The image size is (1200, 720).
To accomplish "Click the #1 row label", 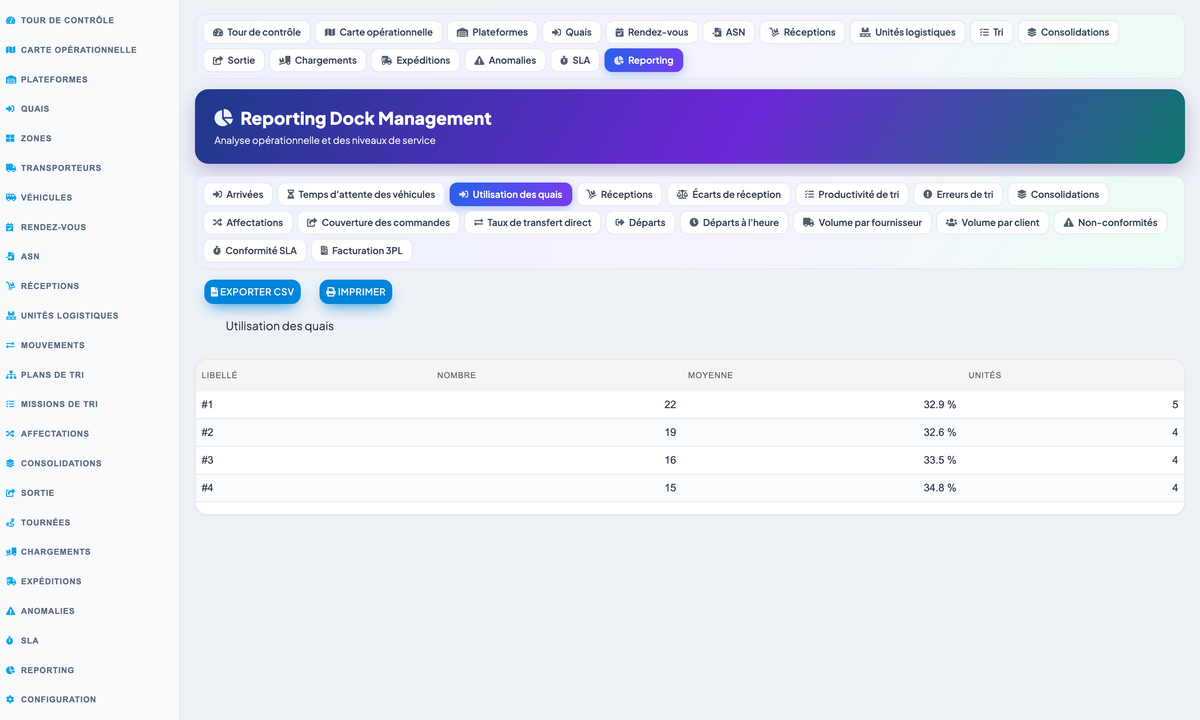I will point(207,405).
